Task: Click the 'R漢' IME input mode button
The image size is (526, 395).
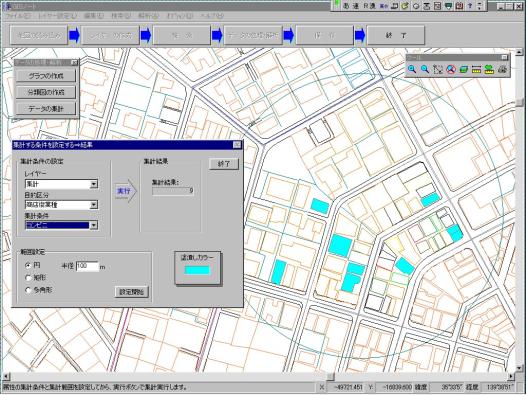Action: tap(369, 6)
